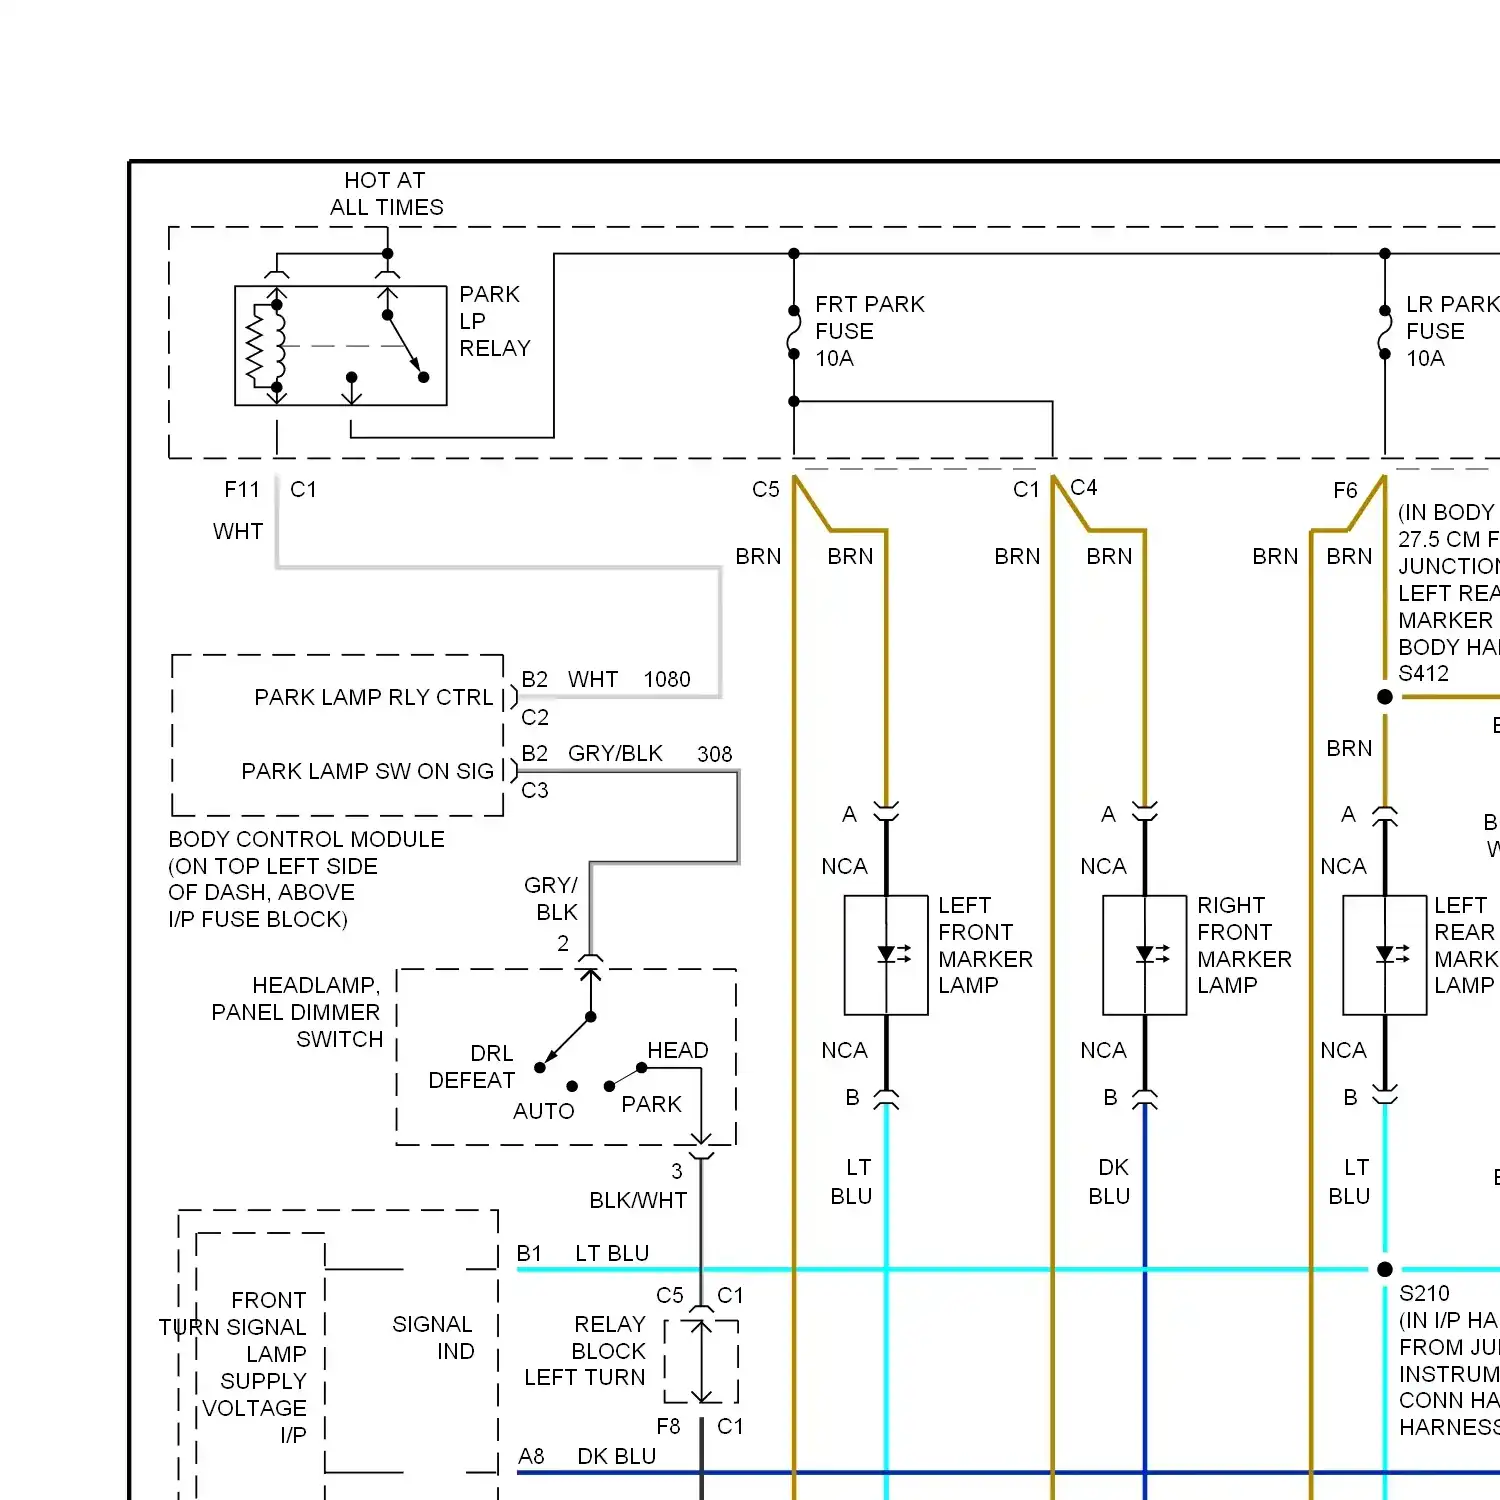Image resolution: width=1500 pixels, height=1500 pixels.
Task: Click the 'C4' connector label
Action: pyautogui.click(x=1084, y=487)
